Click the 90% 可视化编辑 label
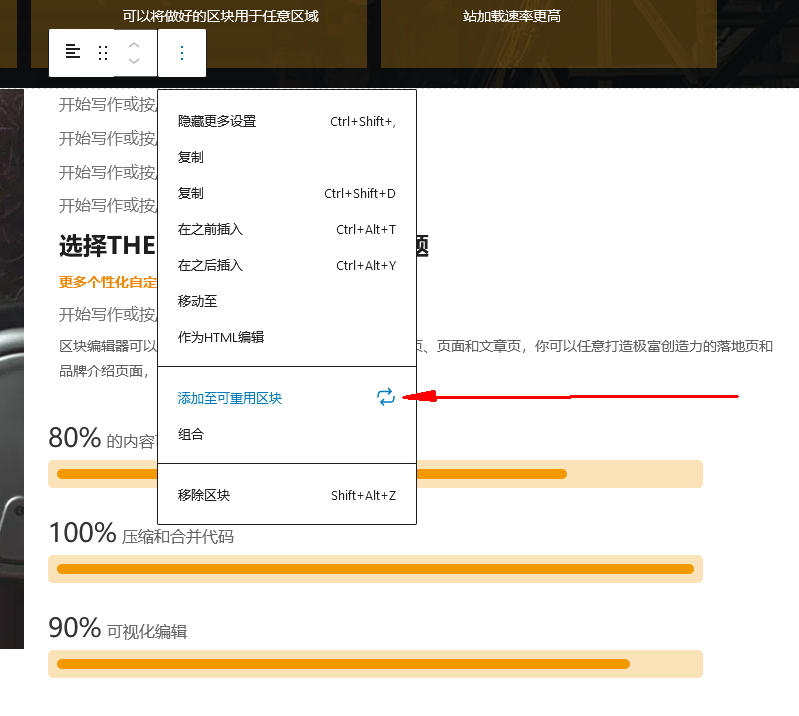Screen dimensions: 799x716 [x=118, y=628]
